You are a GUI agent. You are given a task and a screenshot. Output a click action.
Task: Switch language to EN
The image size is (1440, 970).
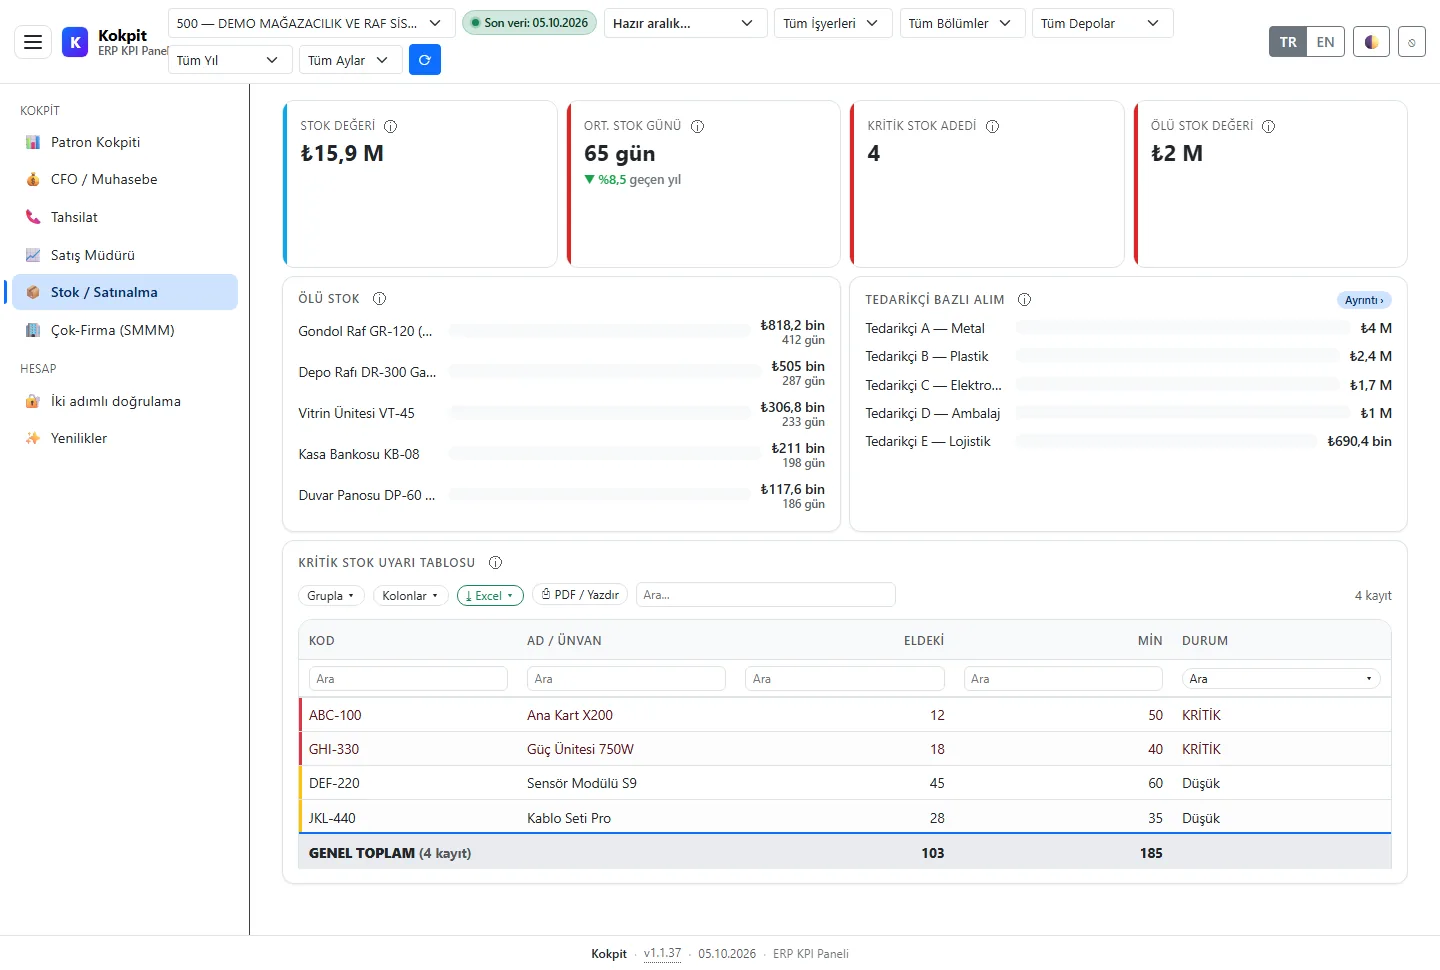point(1326,42)
